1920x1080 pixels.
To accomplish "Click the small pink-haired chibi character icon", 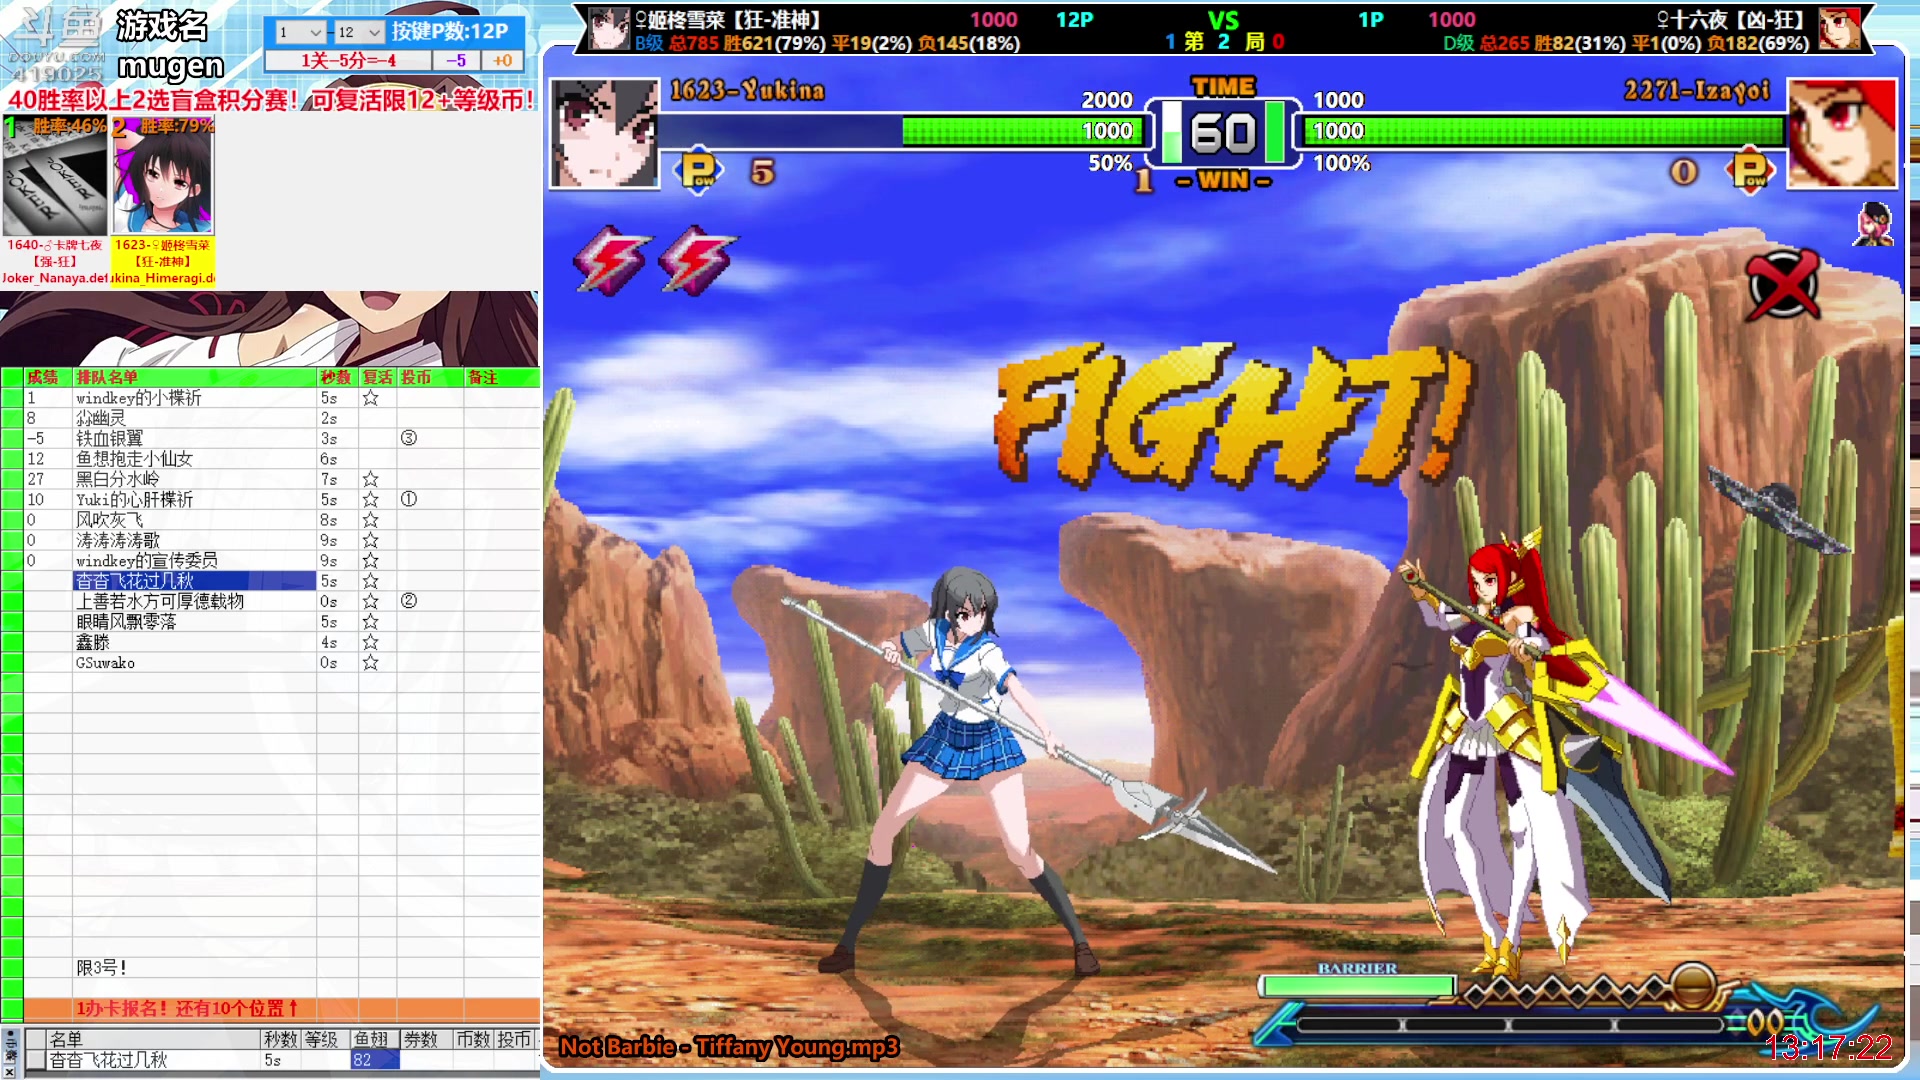I will coord(1874,223).
